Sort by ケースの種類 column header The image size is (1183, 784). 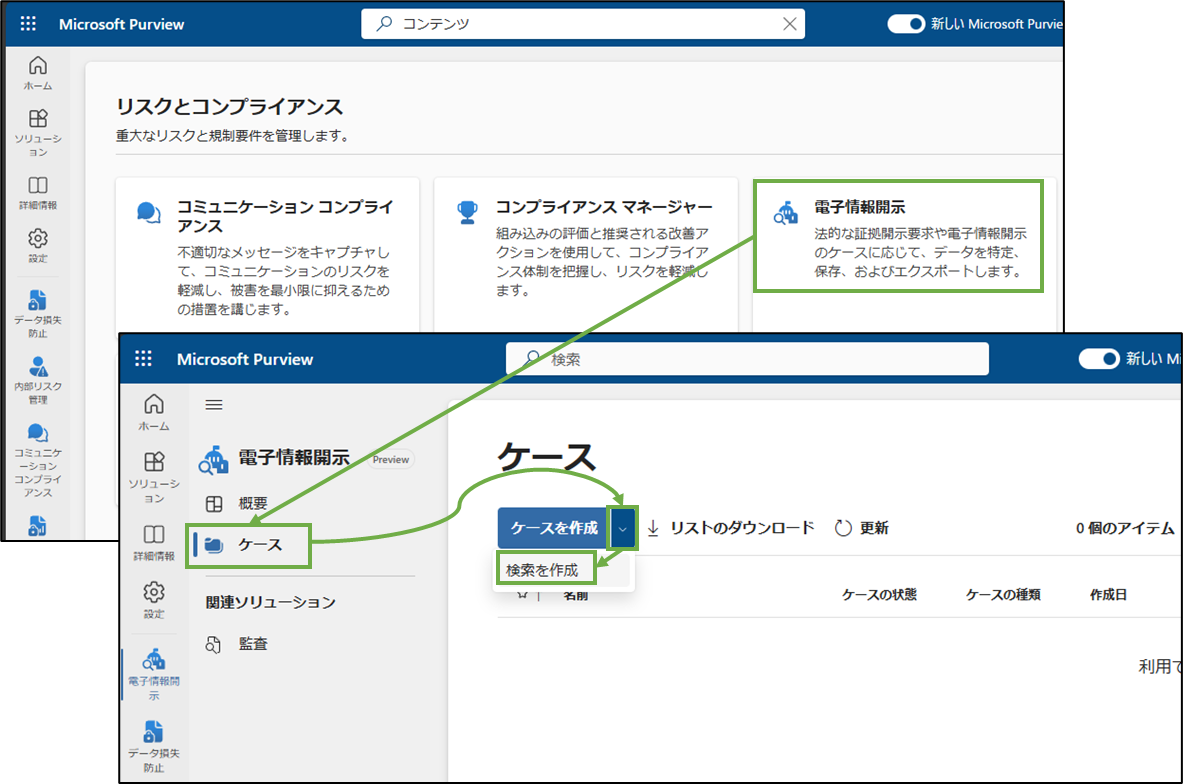point(1003,595)
